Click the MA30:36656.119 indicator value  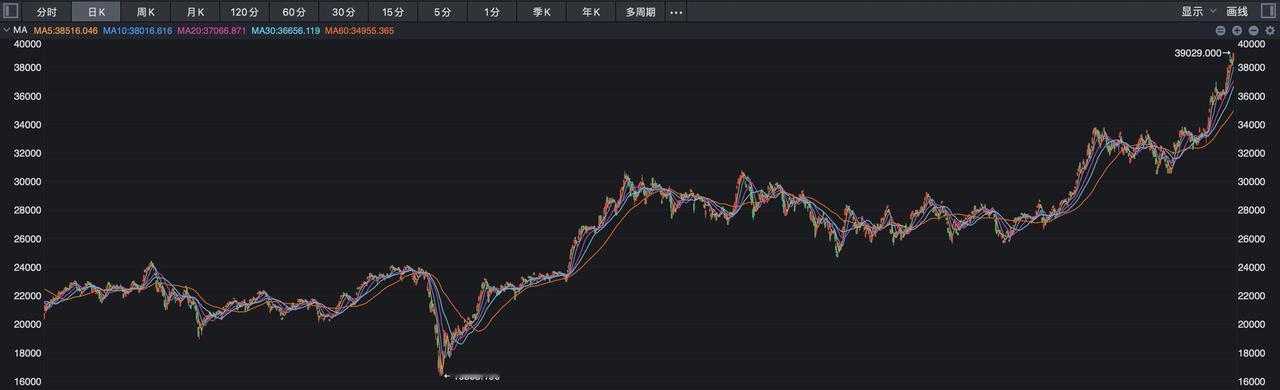click(285, 31)
